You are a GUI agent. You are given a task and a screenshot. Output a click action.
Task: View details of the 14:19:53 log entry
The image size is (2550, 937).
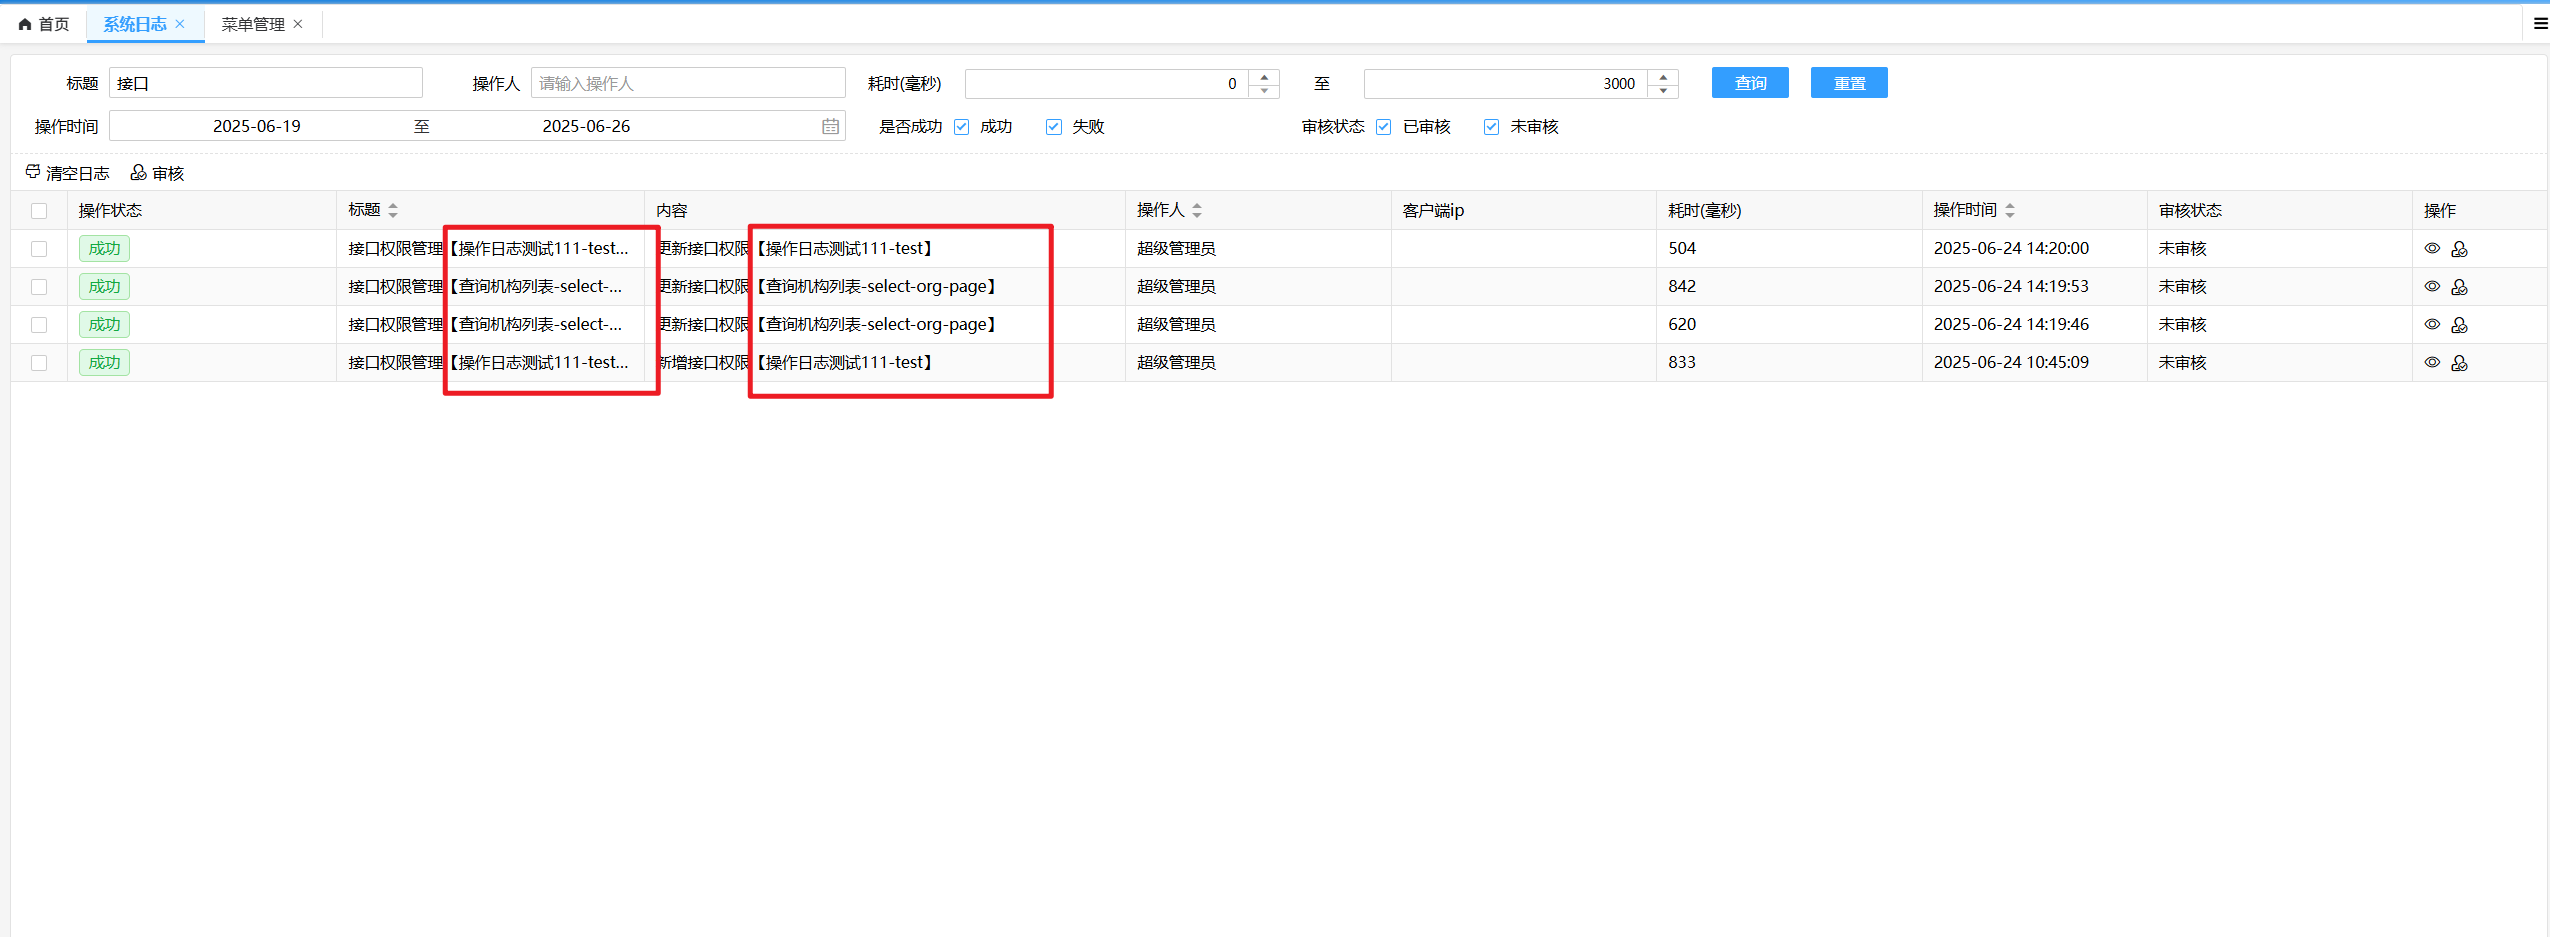tap(2432, 287)
